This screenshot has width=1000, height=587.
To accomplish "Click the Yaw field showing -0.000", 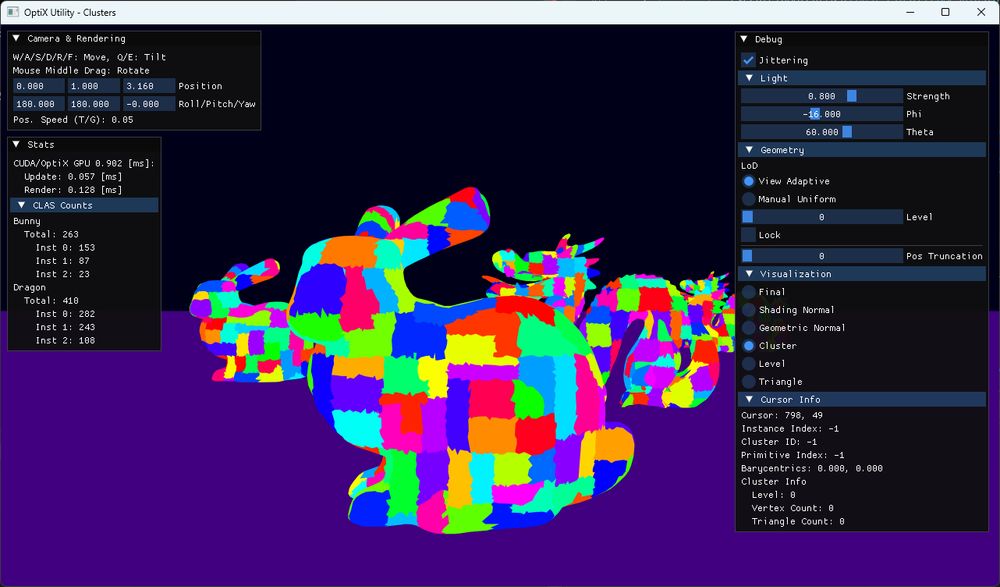I will pos(149,103).
